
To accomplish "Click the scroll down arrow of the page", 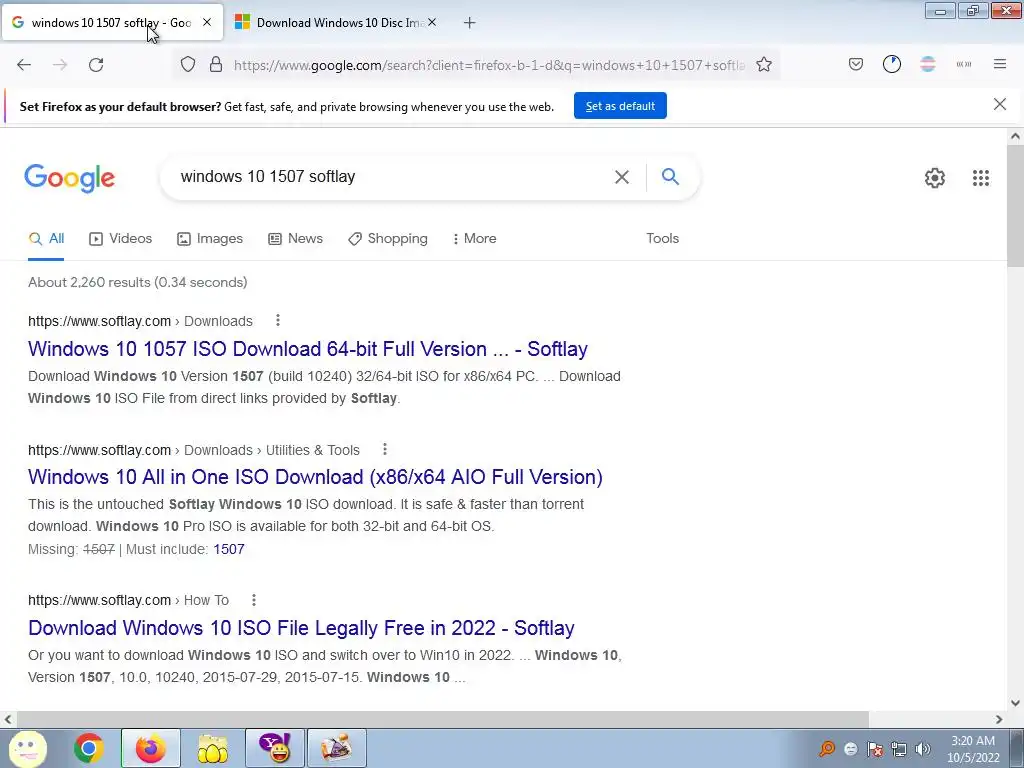I will click(1015, 703).
